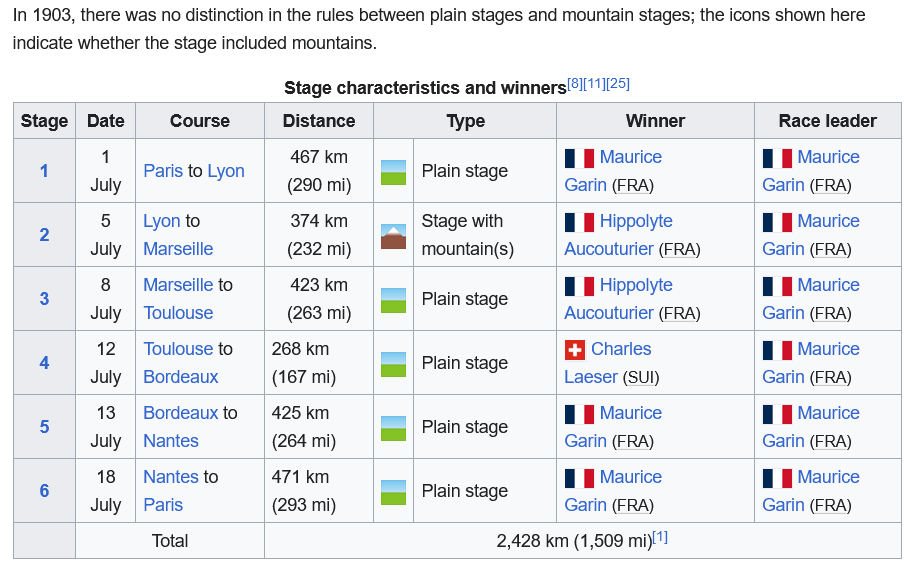
Task: Click the plain stage icon in Stage 4
Action: pyautogui.click(x=393, y=363)
